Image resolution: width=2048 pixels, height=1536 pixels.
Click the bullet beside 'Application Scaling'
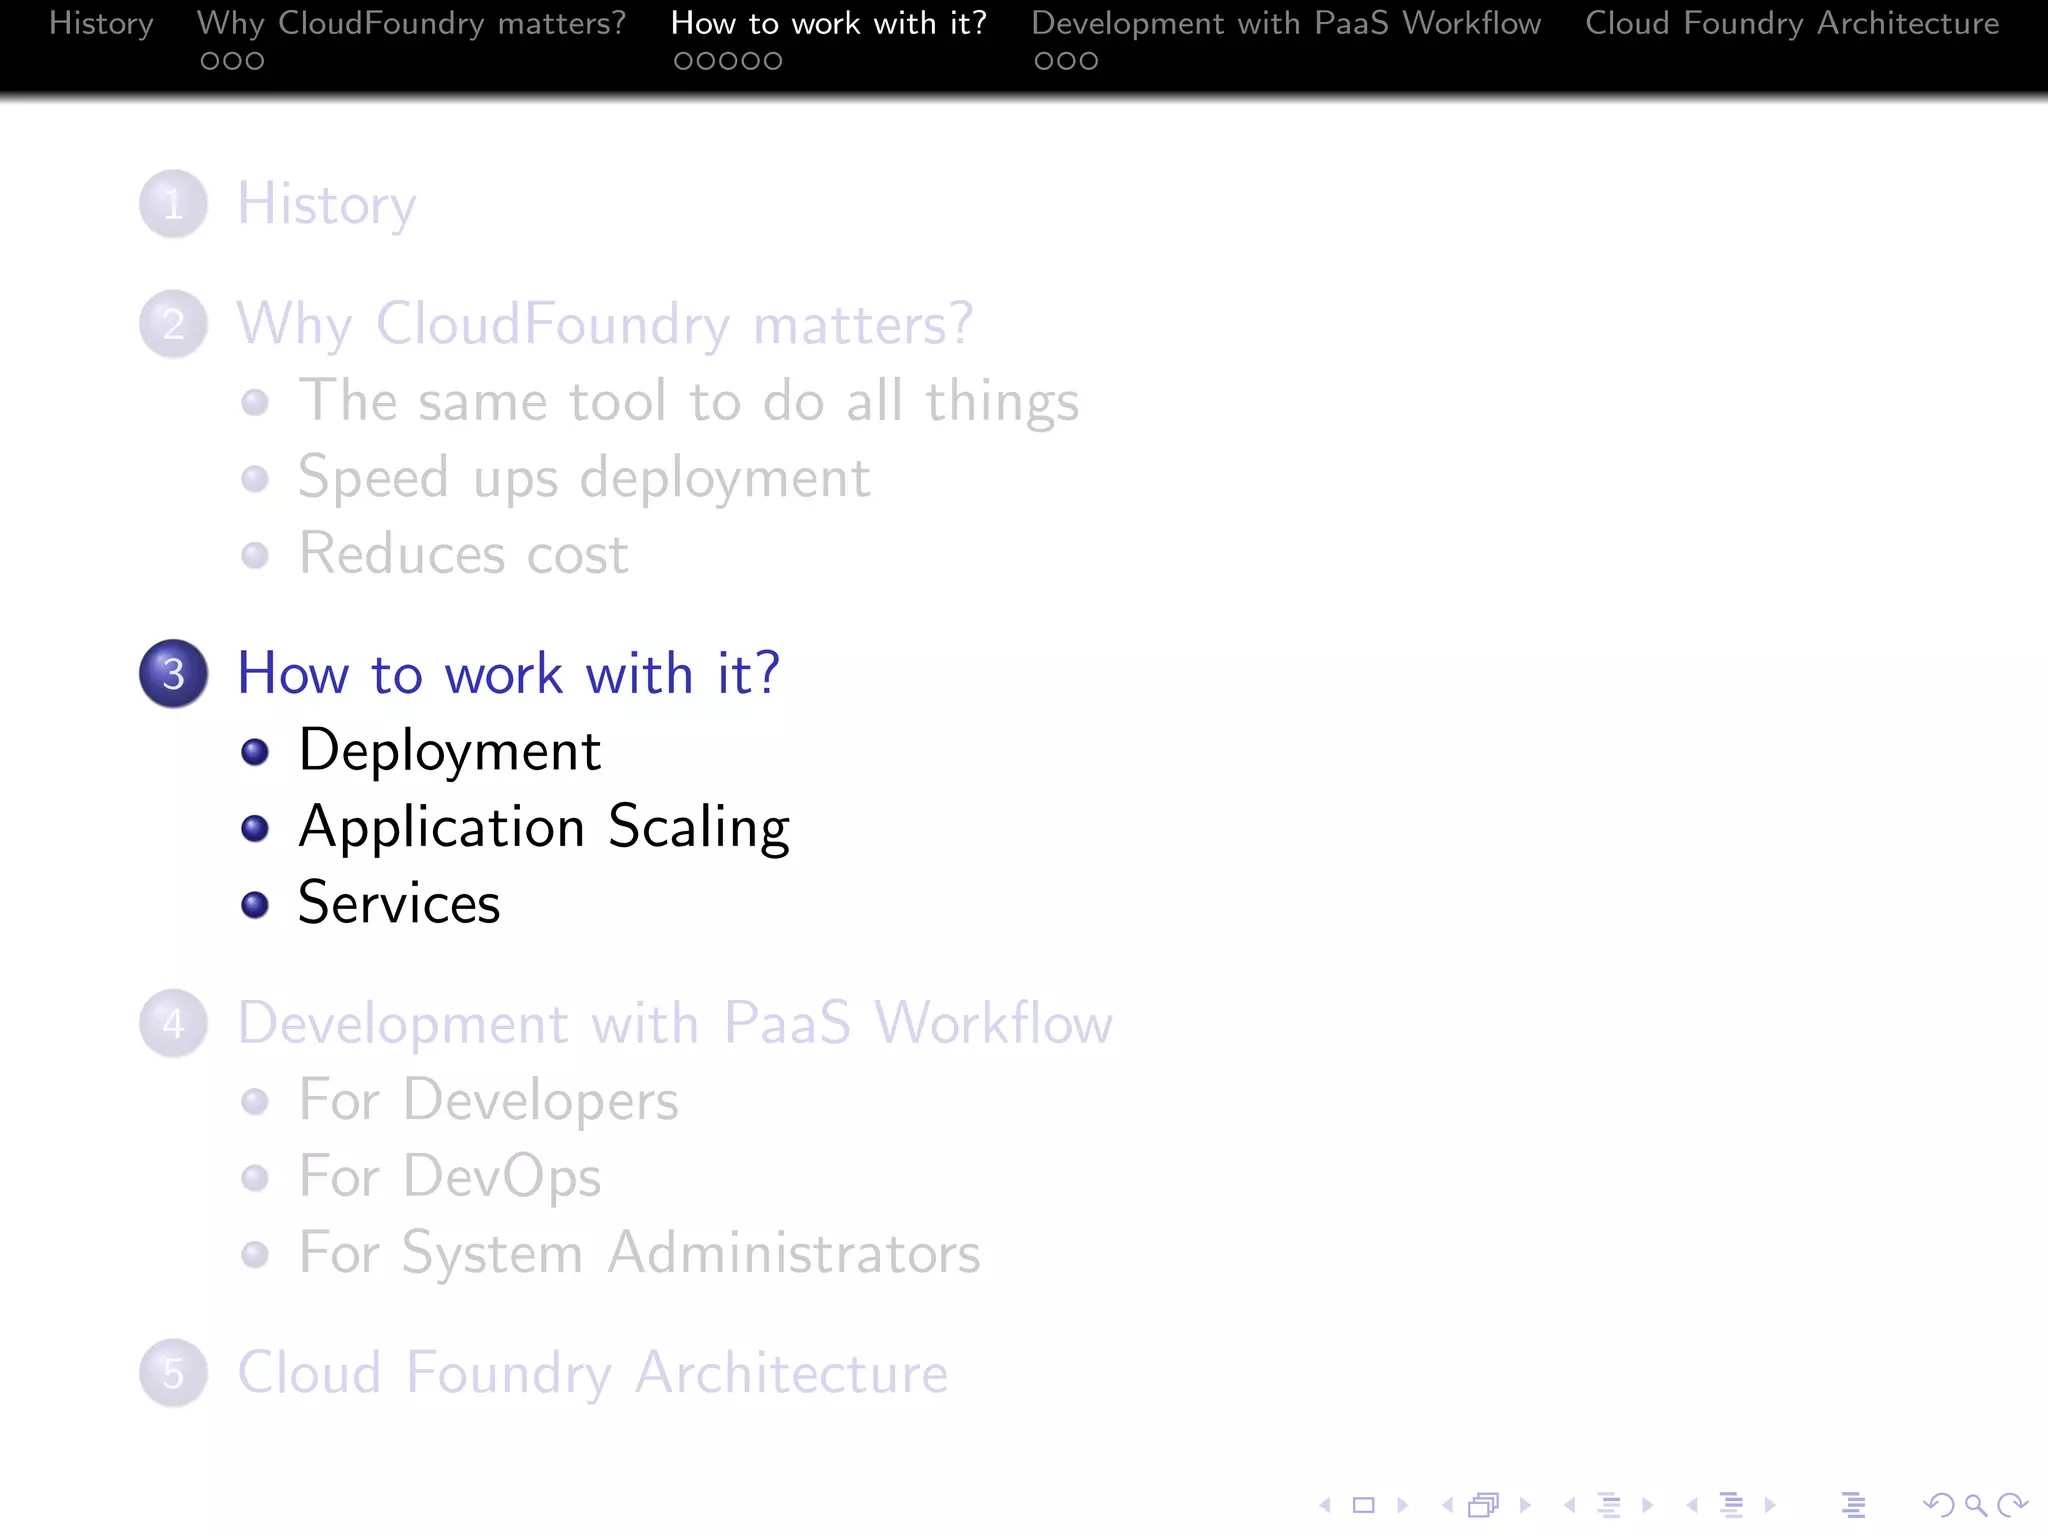[255, 828]
